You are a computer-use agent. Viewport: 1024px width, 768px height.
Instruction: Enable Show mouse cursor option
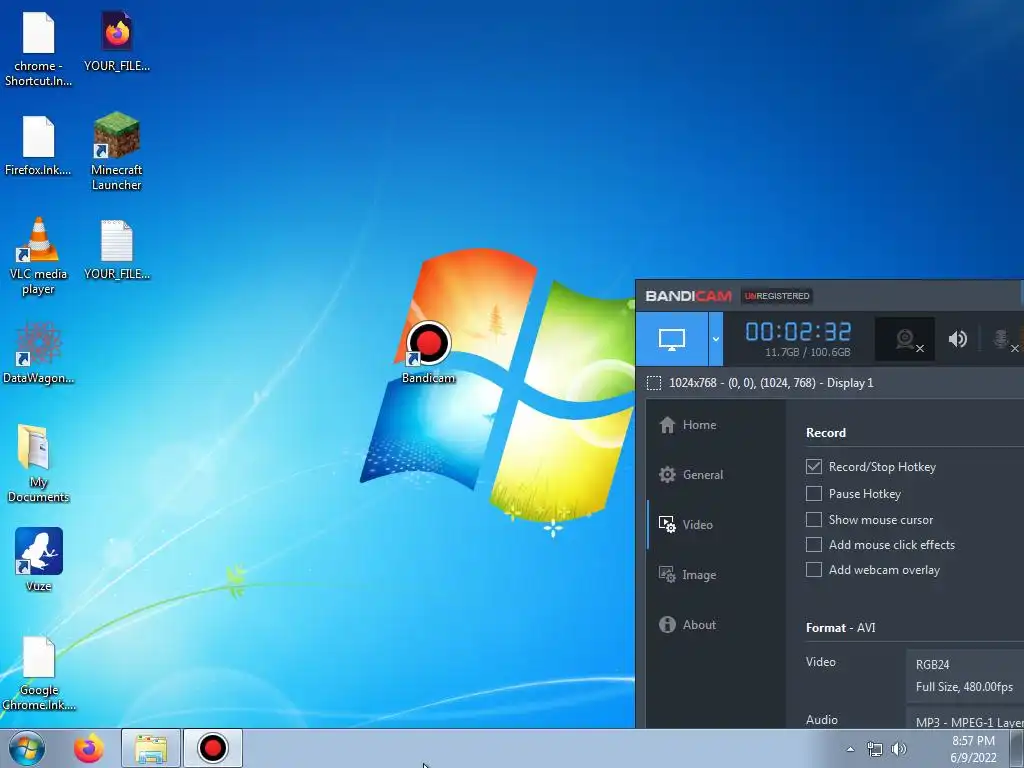[x=814, y=520]
